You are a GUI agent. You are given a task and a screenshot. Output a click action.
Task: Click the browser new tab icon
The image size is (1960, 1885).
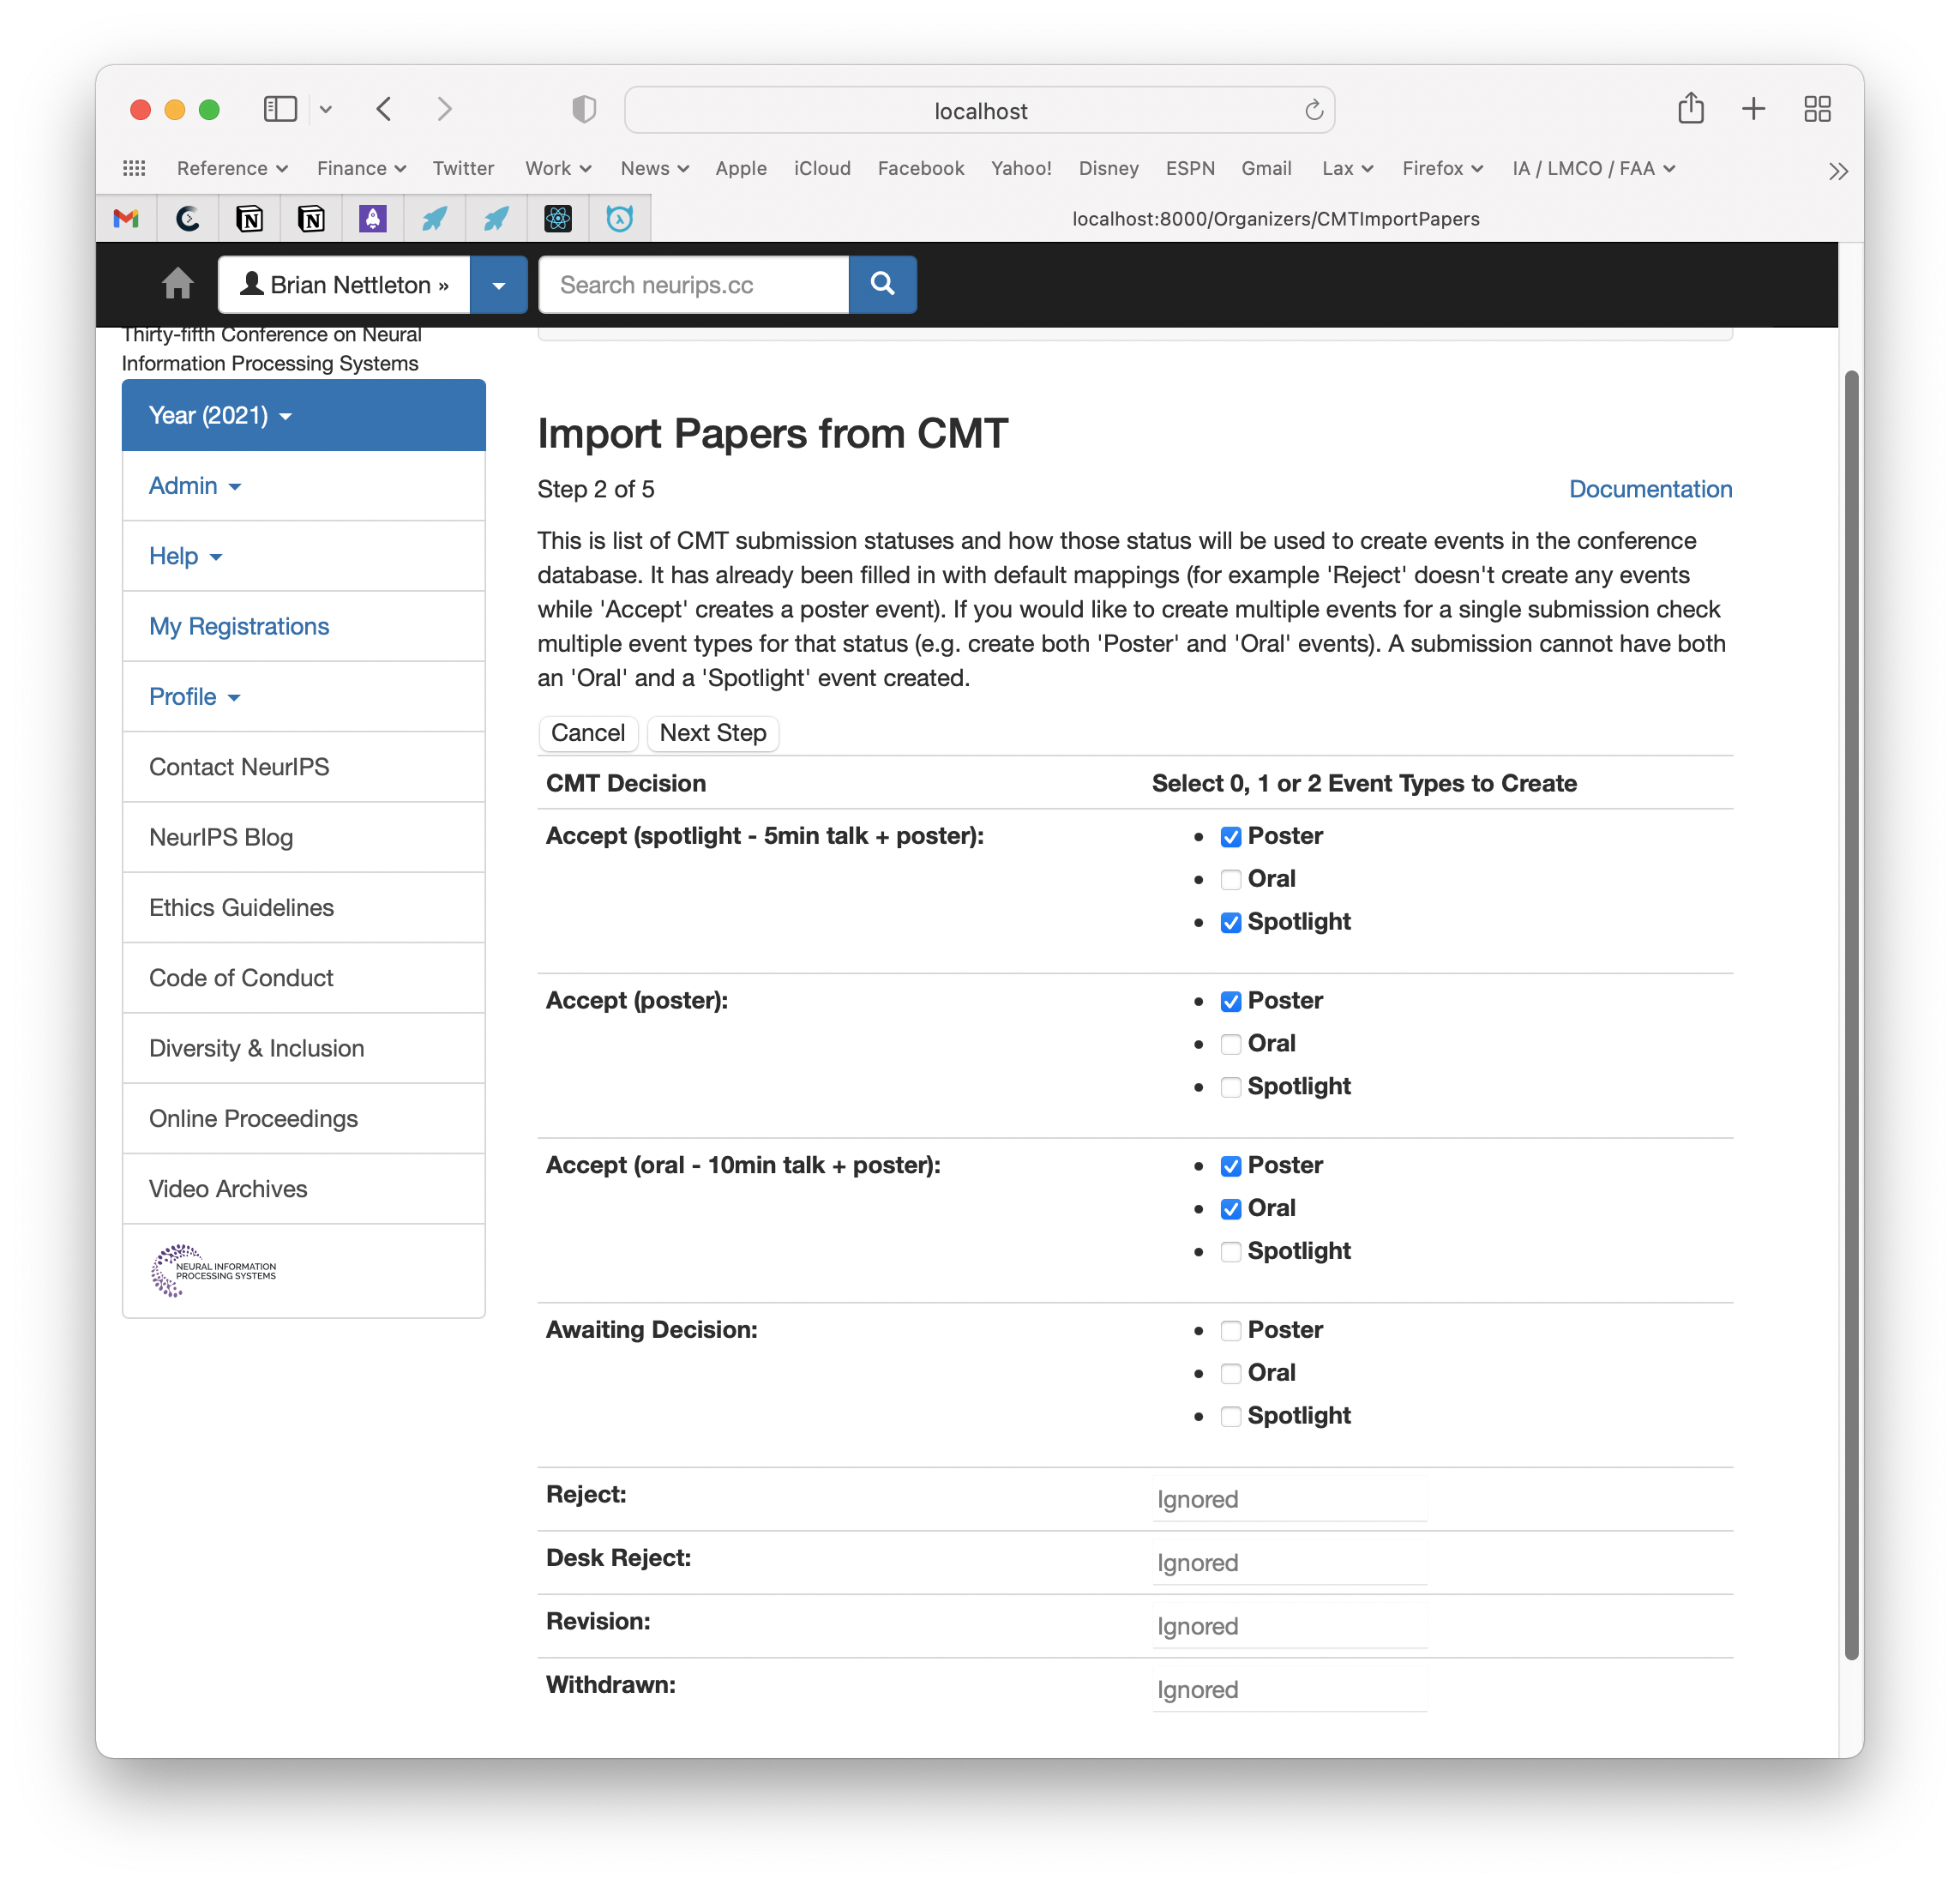pos(1752,109)
